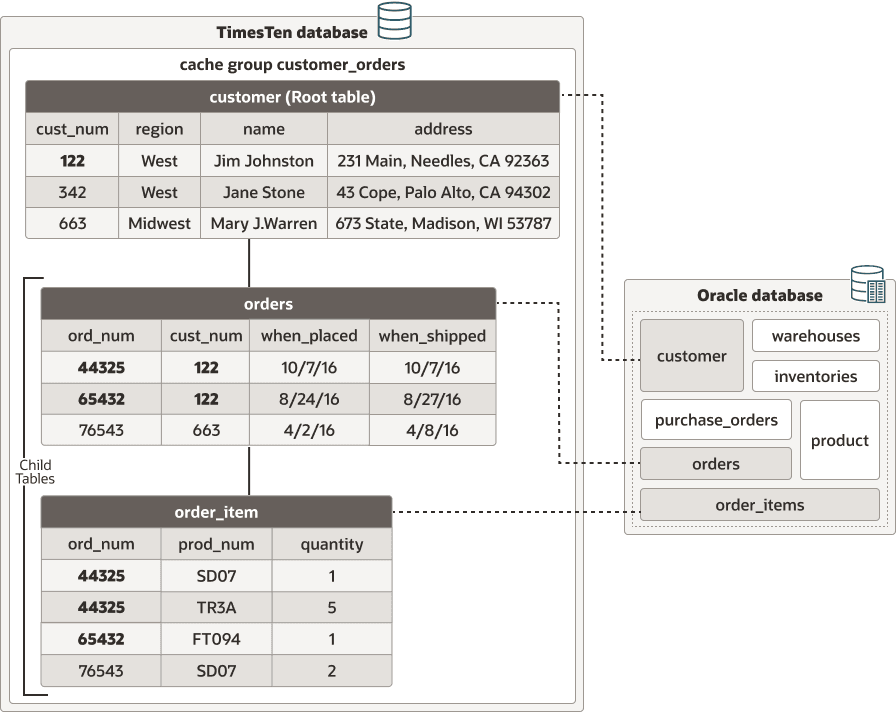Click ord_num 65432 in orders table
896x712 pixels.
click(101, 399)
